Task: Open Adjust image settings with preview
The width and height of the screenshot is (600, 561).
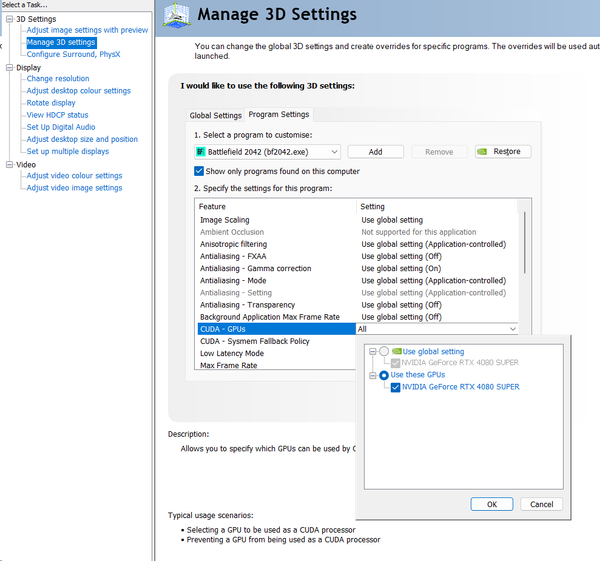Action: point(87,30)
